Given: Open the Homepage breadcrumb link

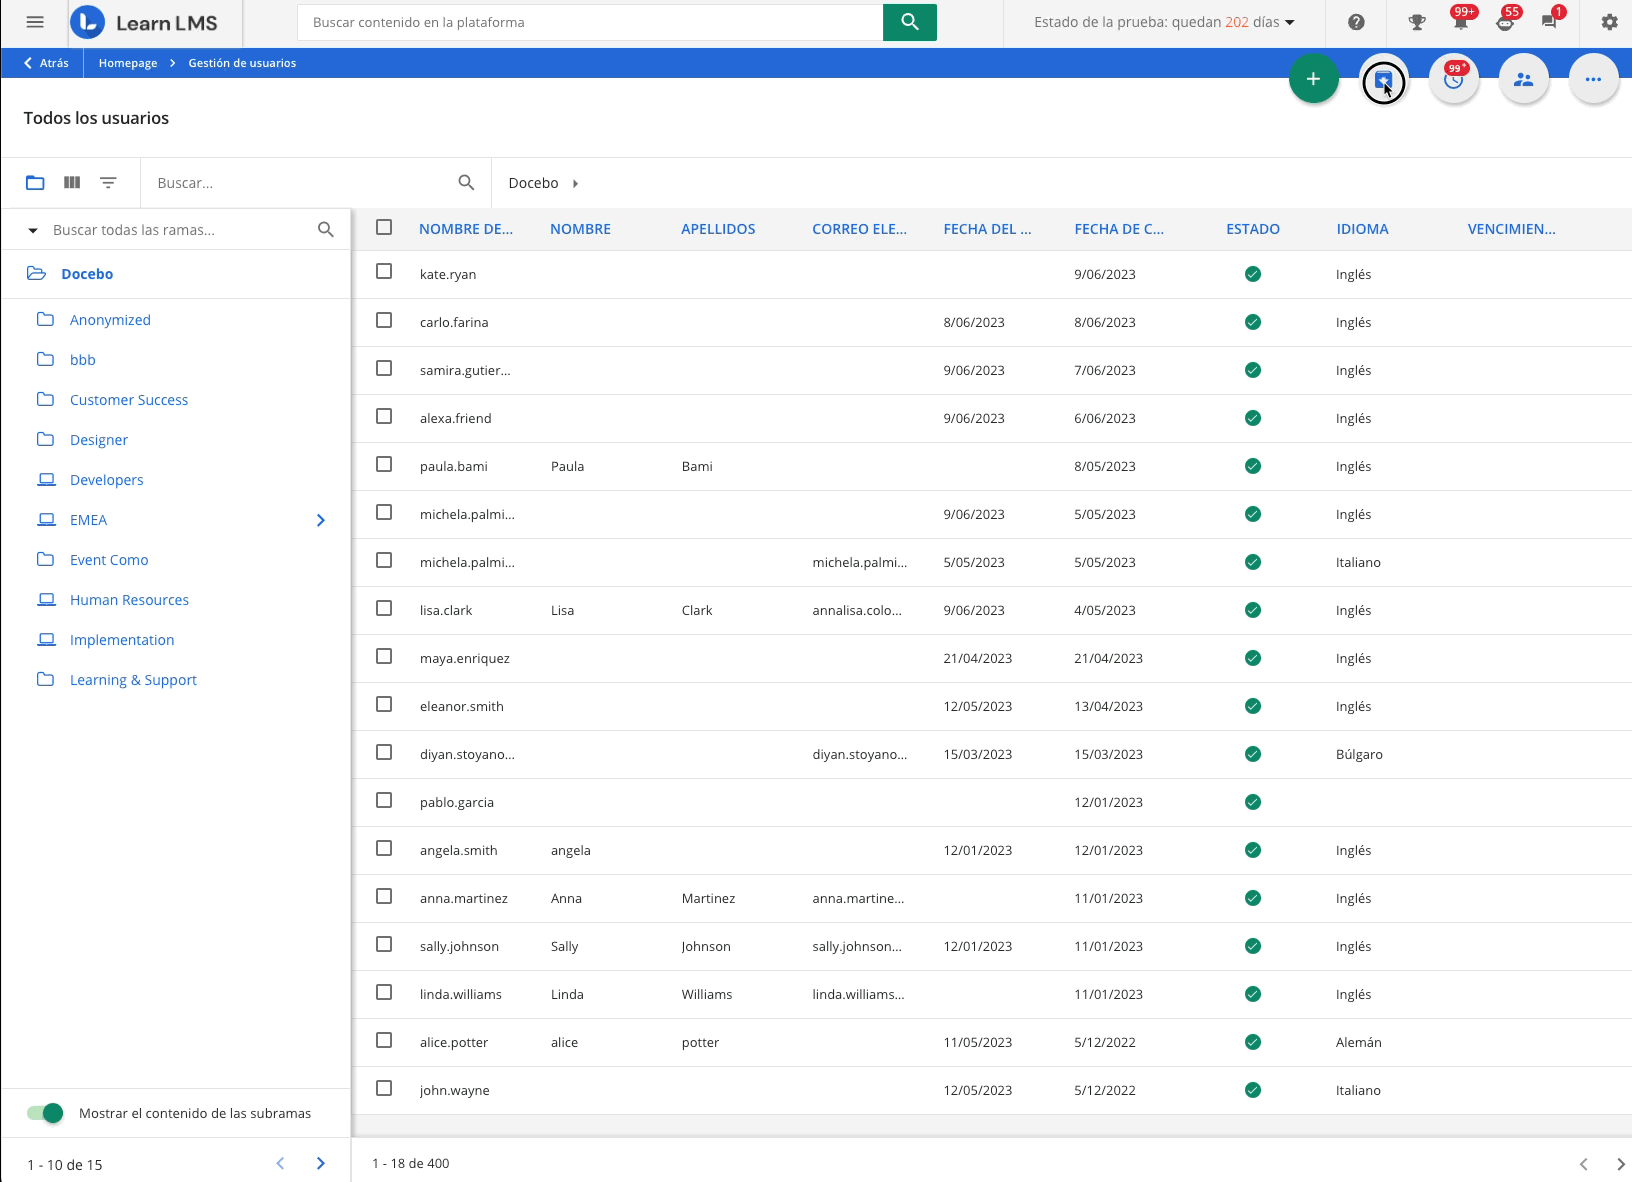Looking at the screenshot, I should 128,63.
